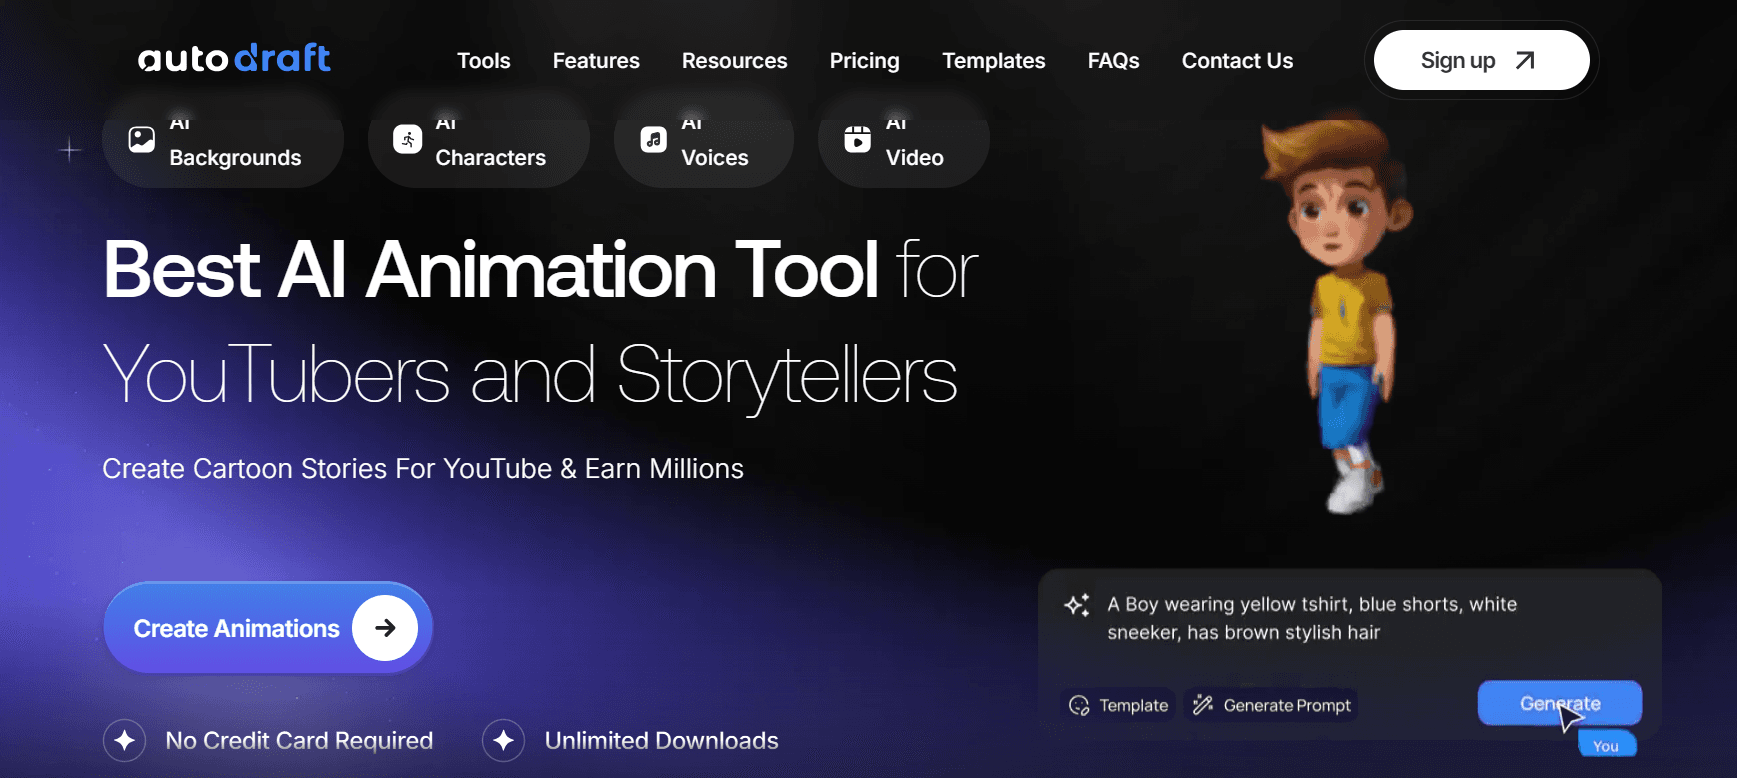Click the Sign up button
Image resolution: width=1737 pixels, height=778 pixels.
click(x=1482, y=60)
